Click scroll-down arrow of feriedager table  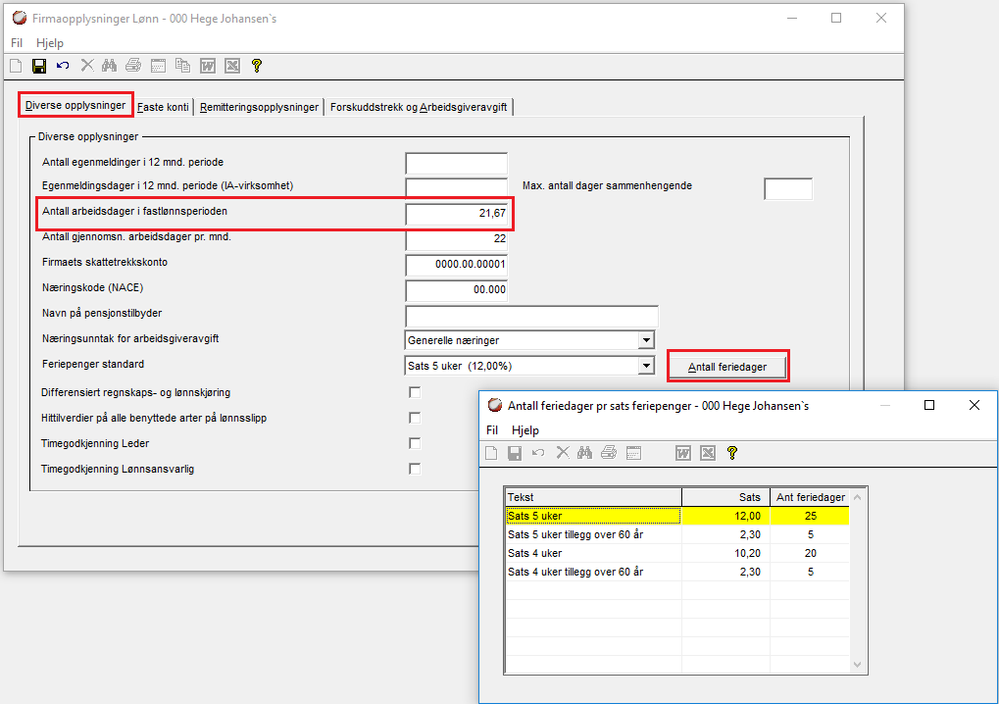point(859,666)
